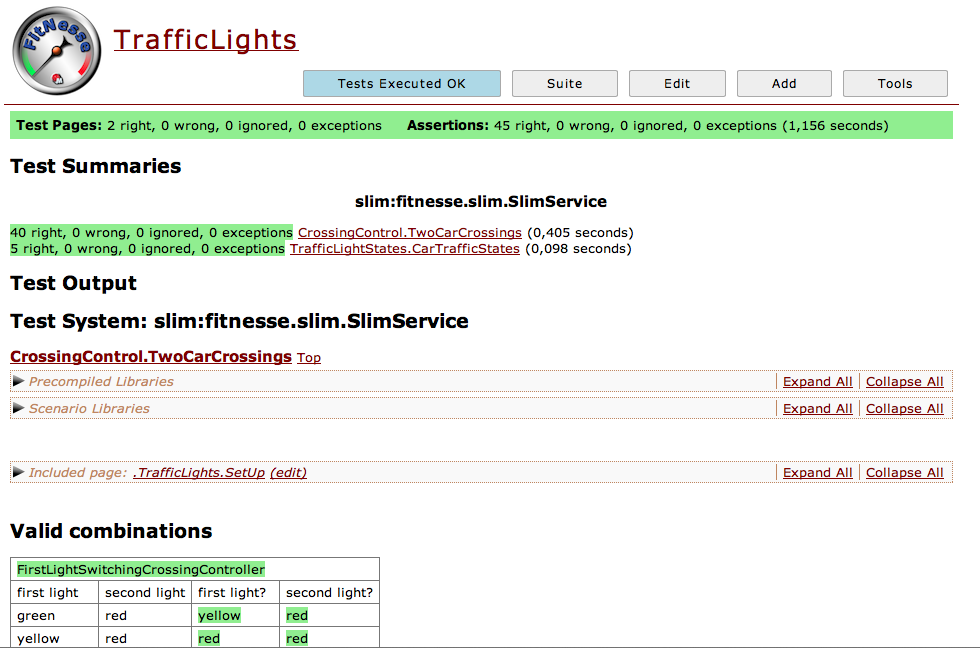
Task: Click the Valid combinations heading
Action: pyautogui.click(x=111, y=531)
